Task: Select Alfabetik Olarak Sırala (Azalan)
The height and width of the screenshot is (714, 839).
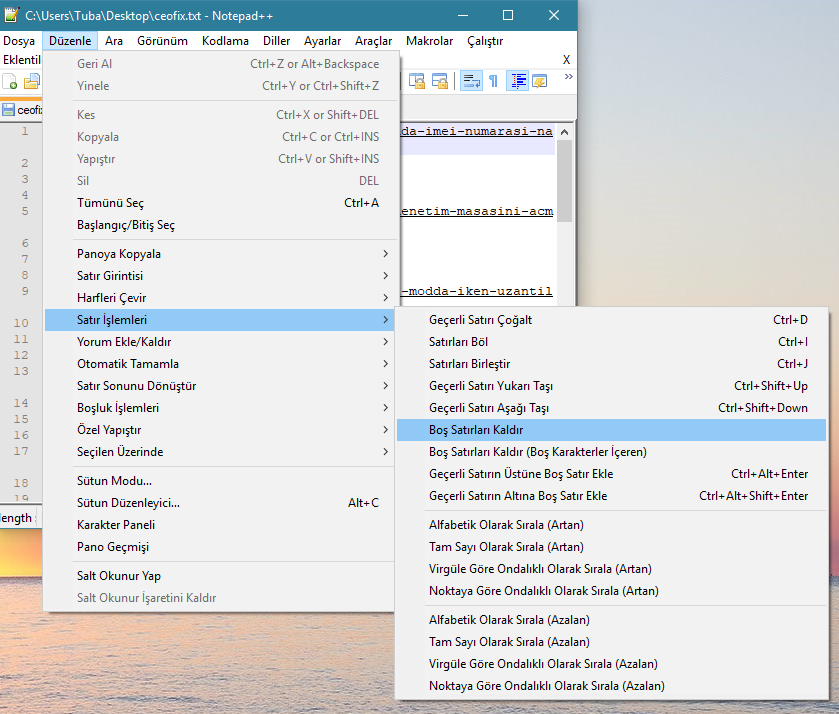Action: (612, 619)
